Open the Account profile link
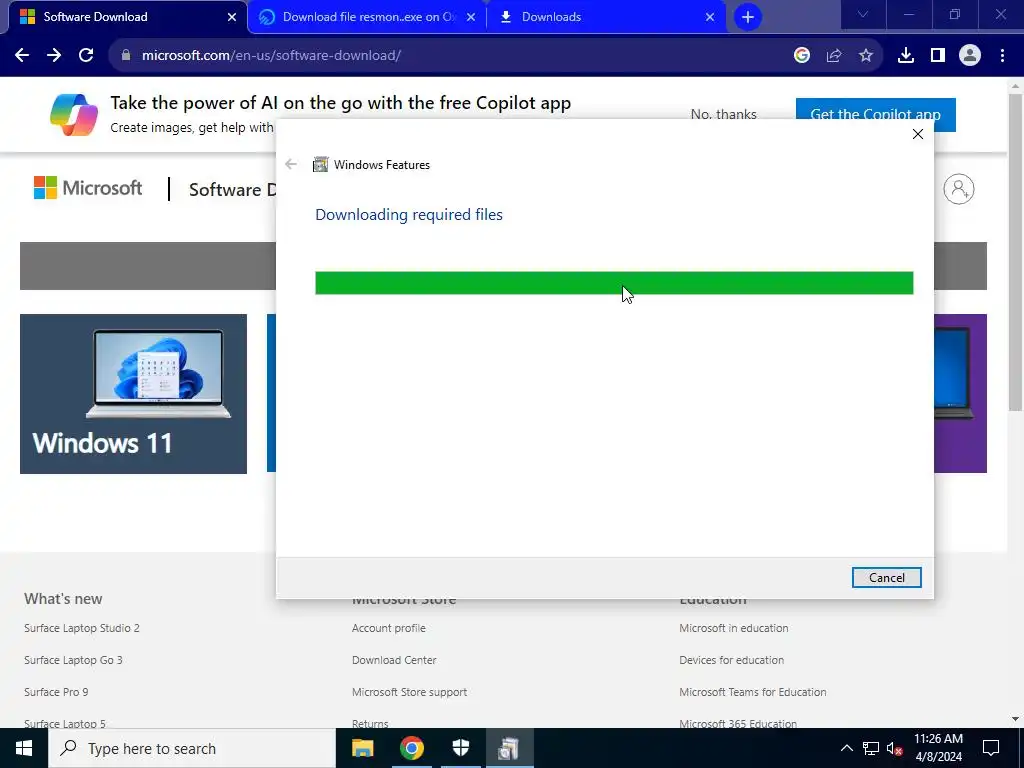The width and height of the screenshot is (1024, 768). coord(389,628)
